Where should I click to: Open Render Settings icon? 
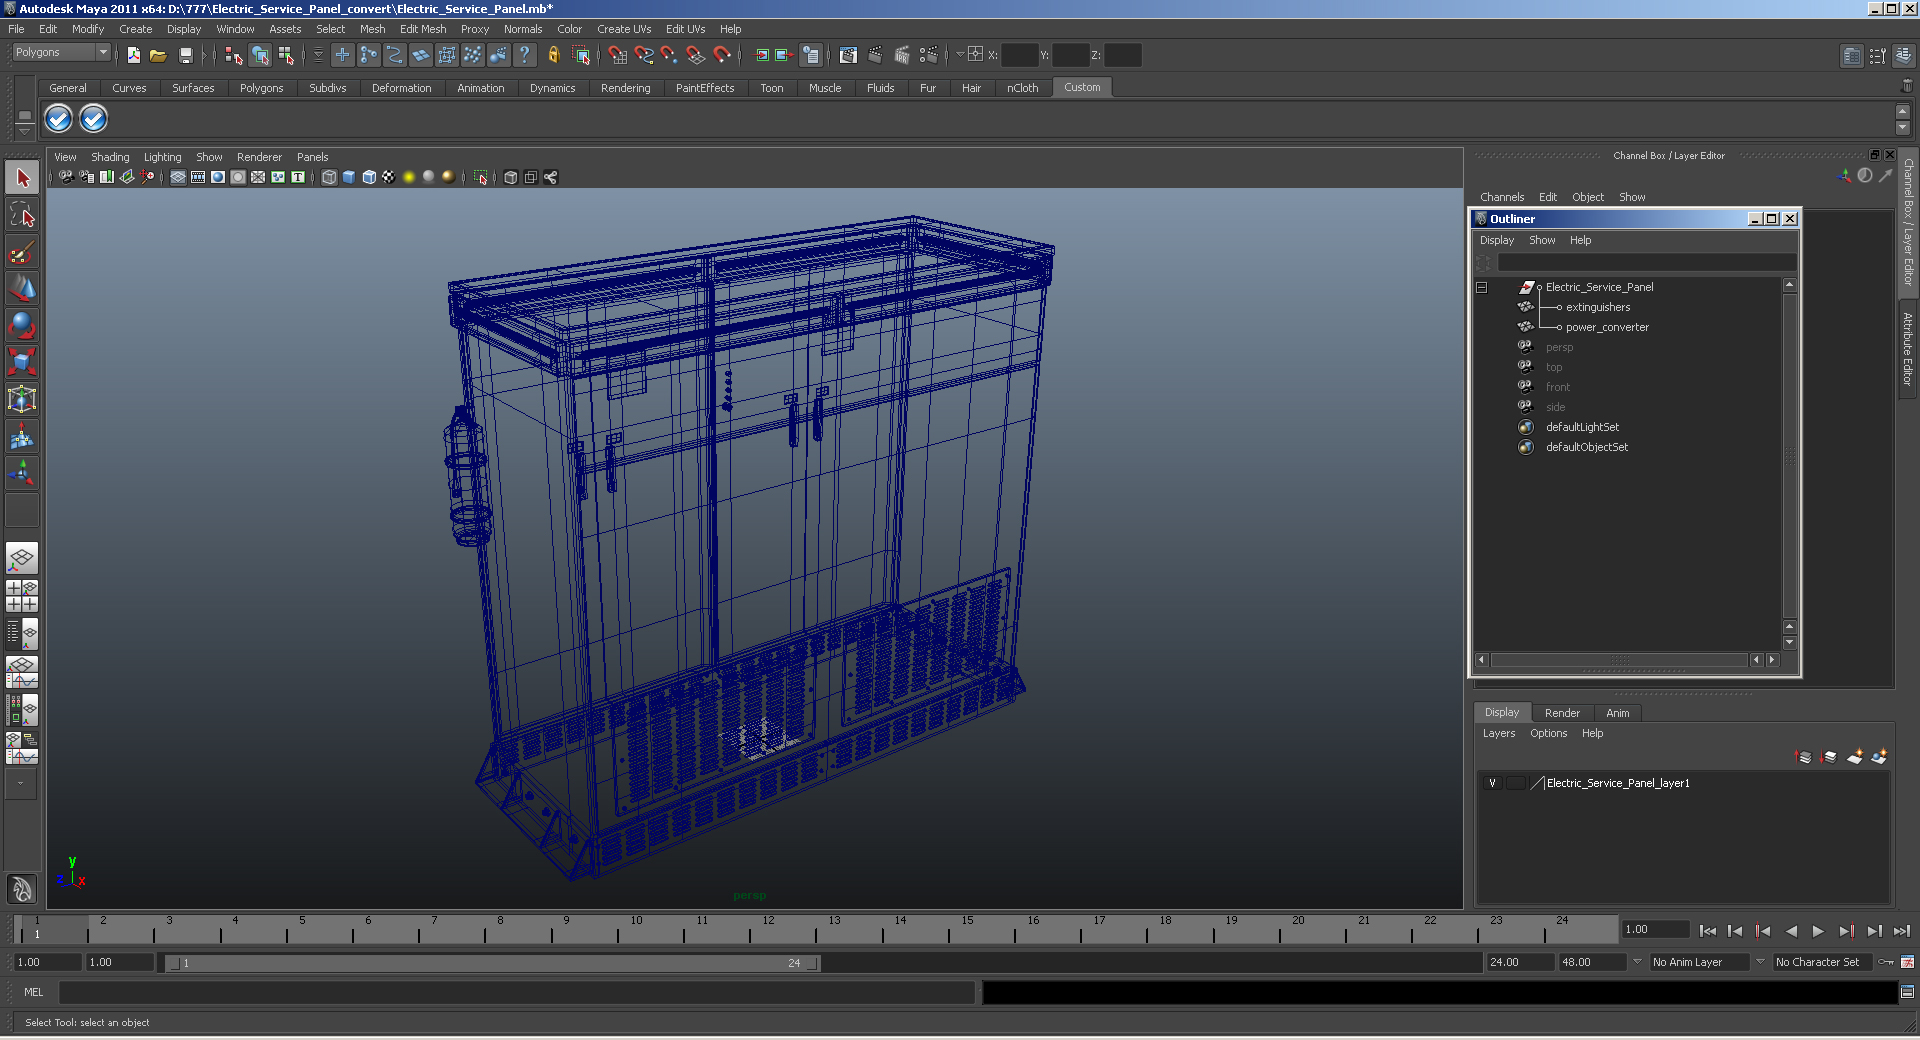click(x=929, y=56)
